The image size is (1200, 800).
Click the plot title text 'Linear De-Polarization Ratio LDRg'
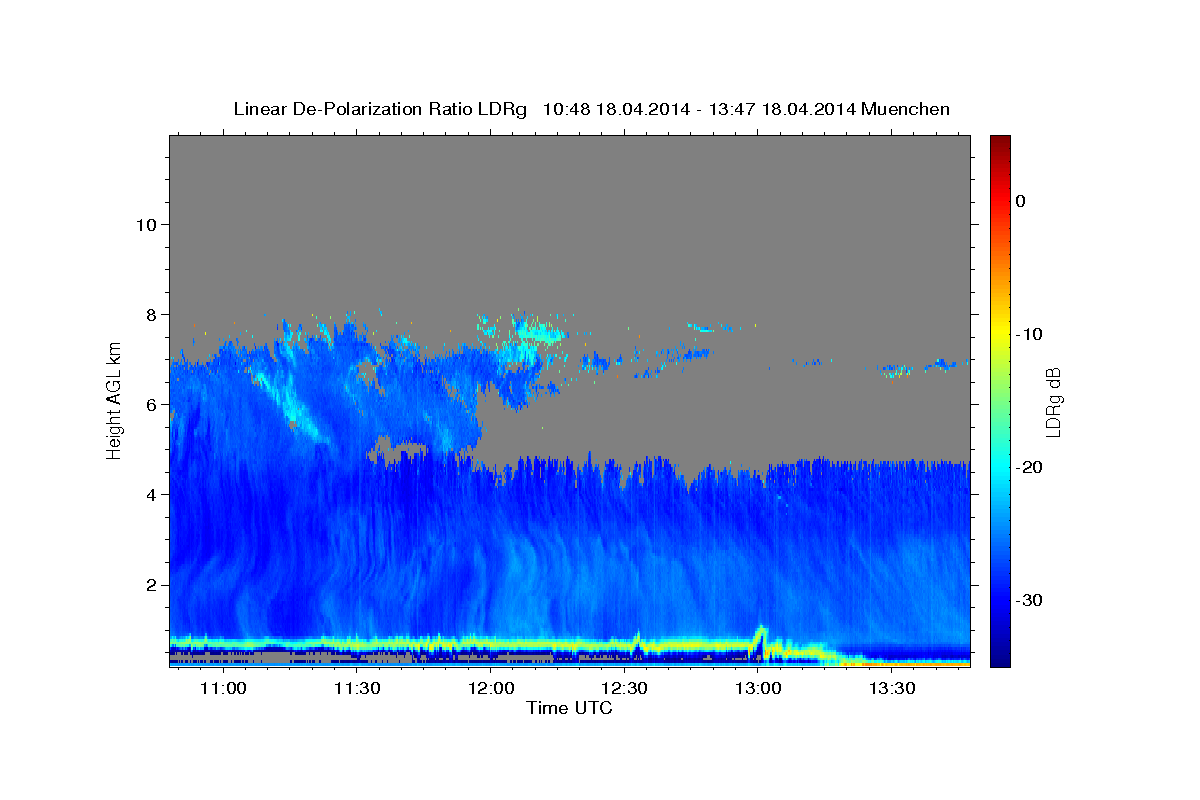[380, 109]
